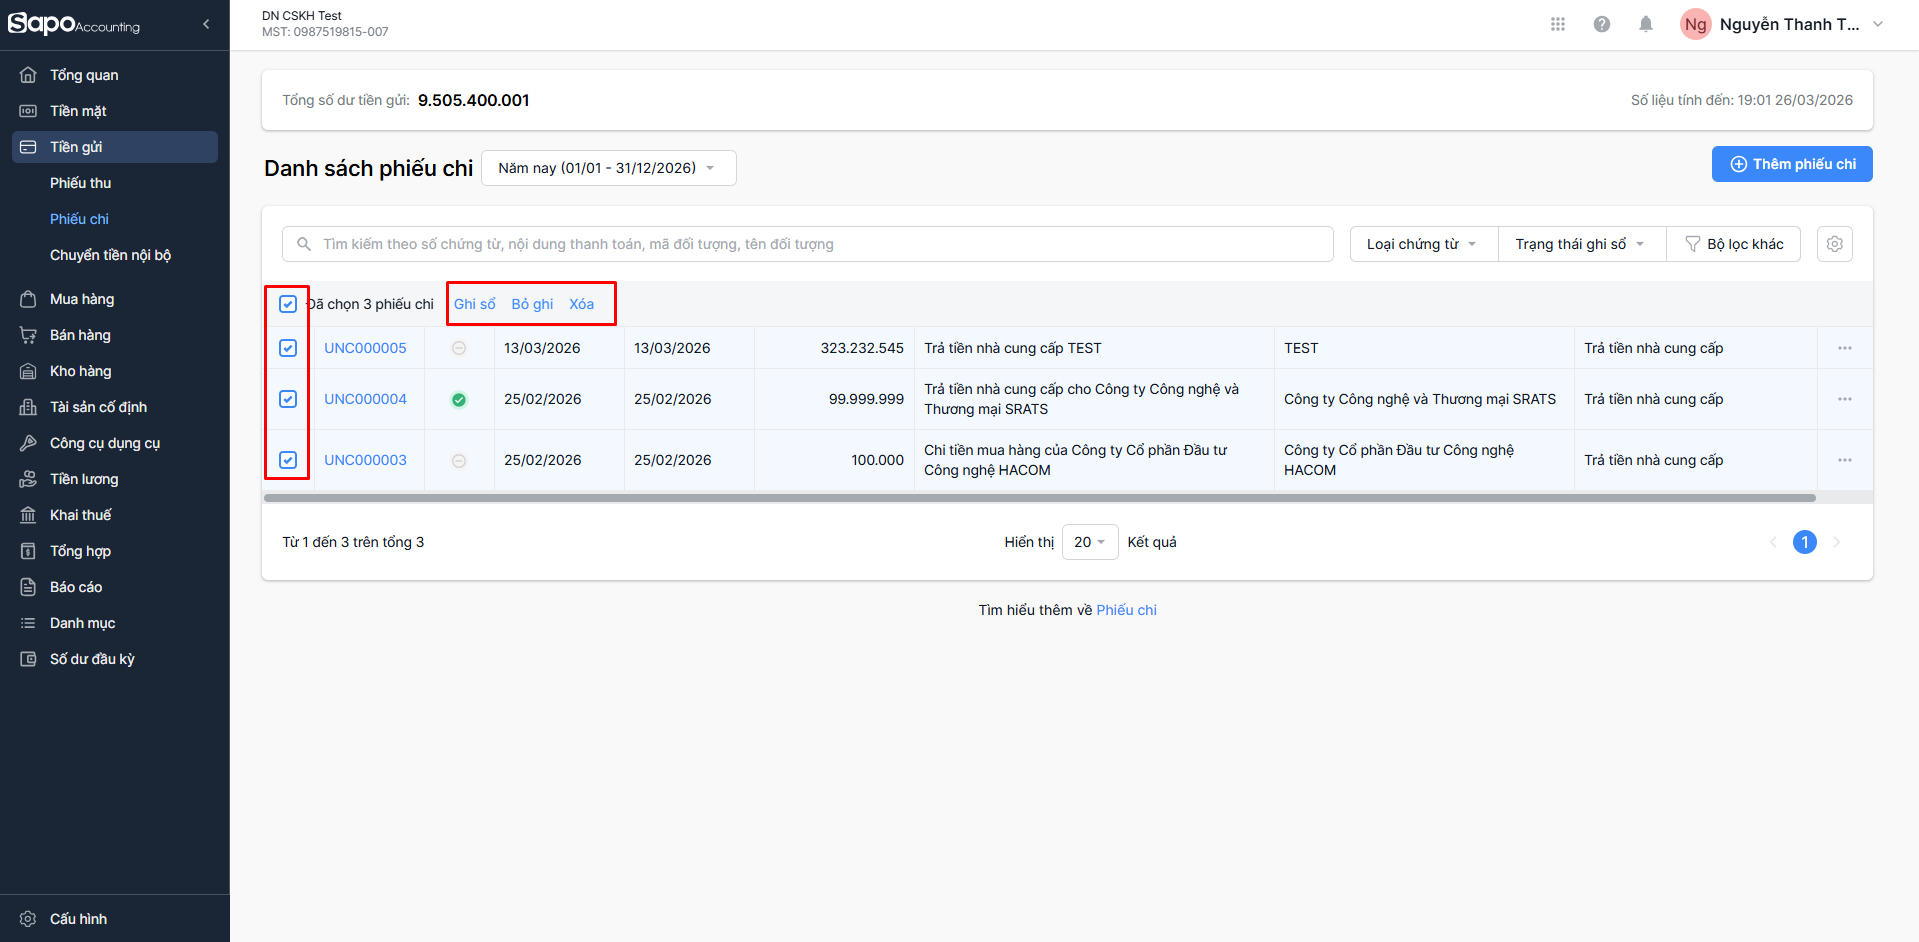Click the table settings gear icon
The width and height of the screenshot is (1919, 942).
coord(1834,244)
